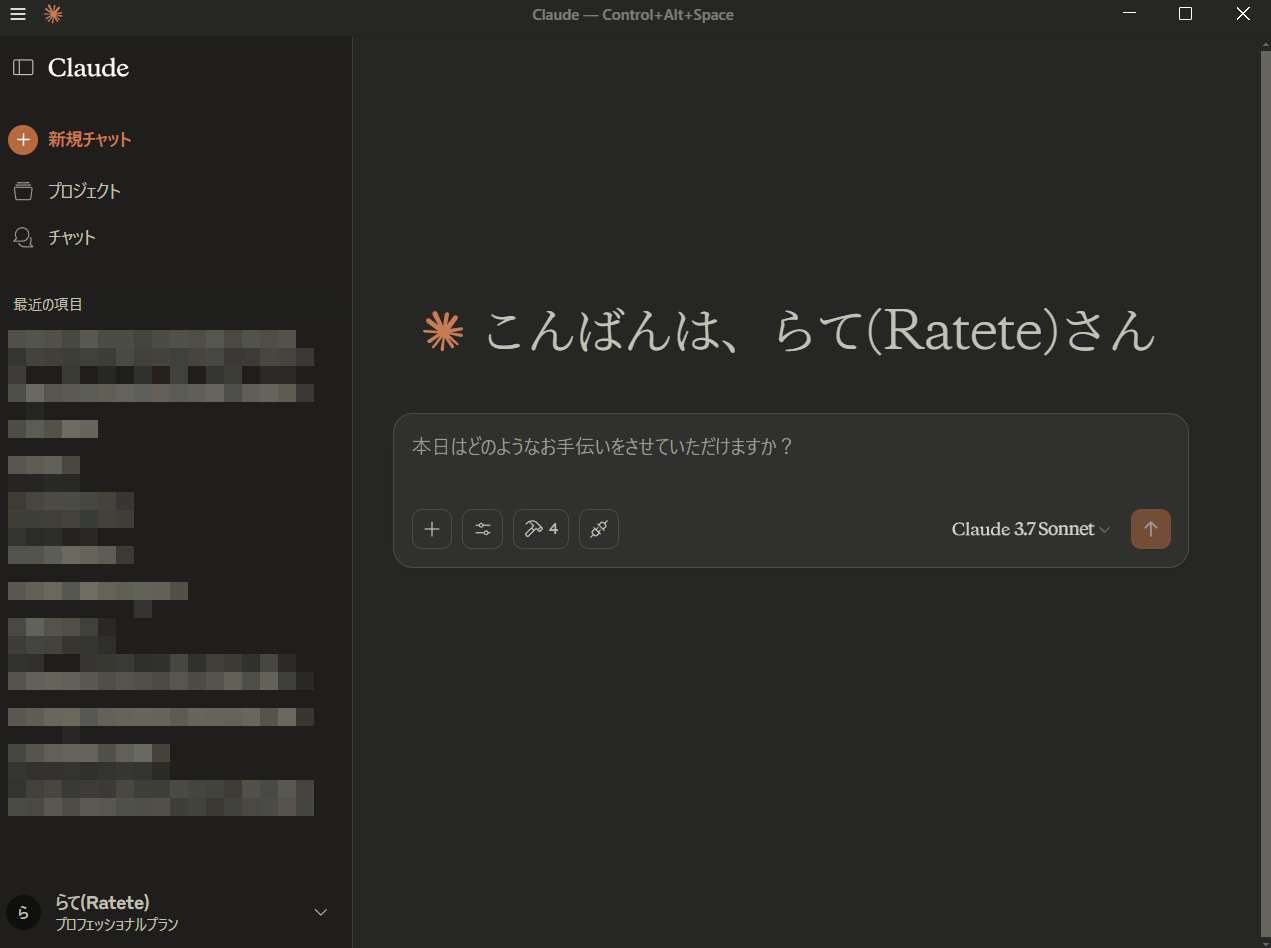Click the orange plus new chat icon
The image size is (1271, 948).
tap(23, 140)
